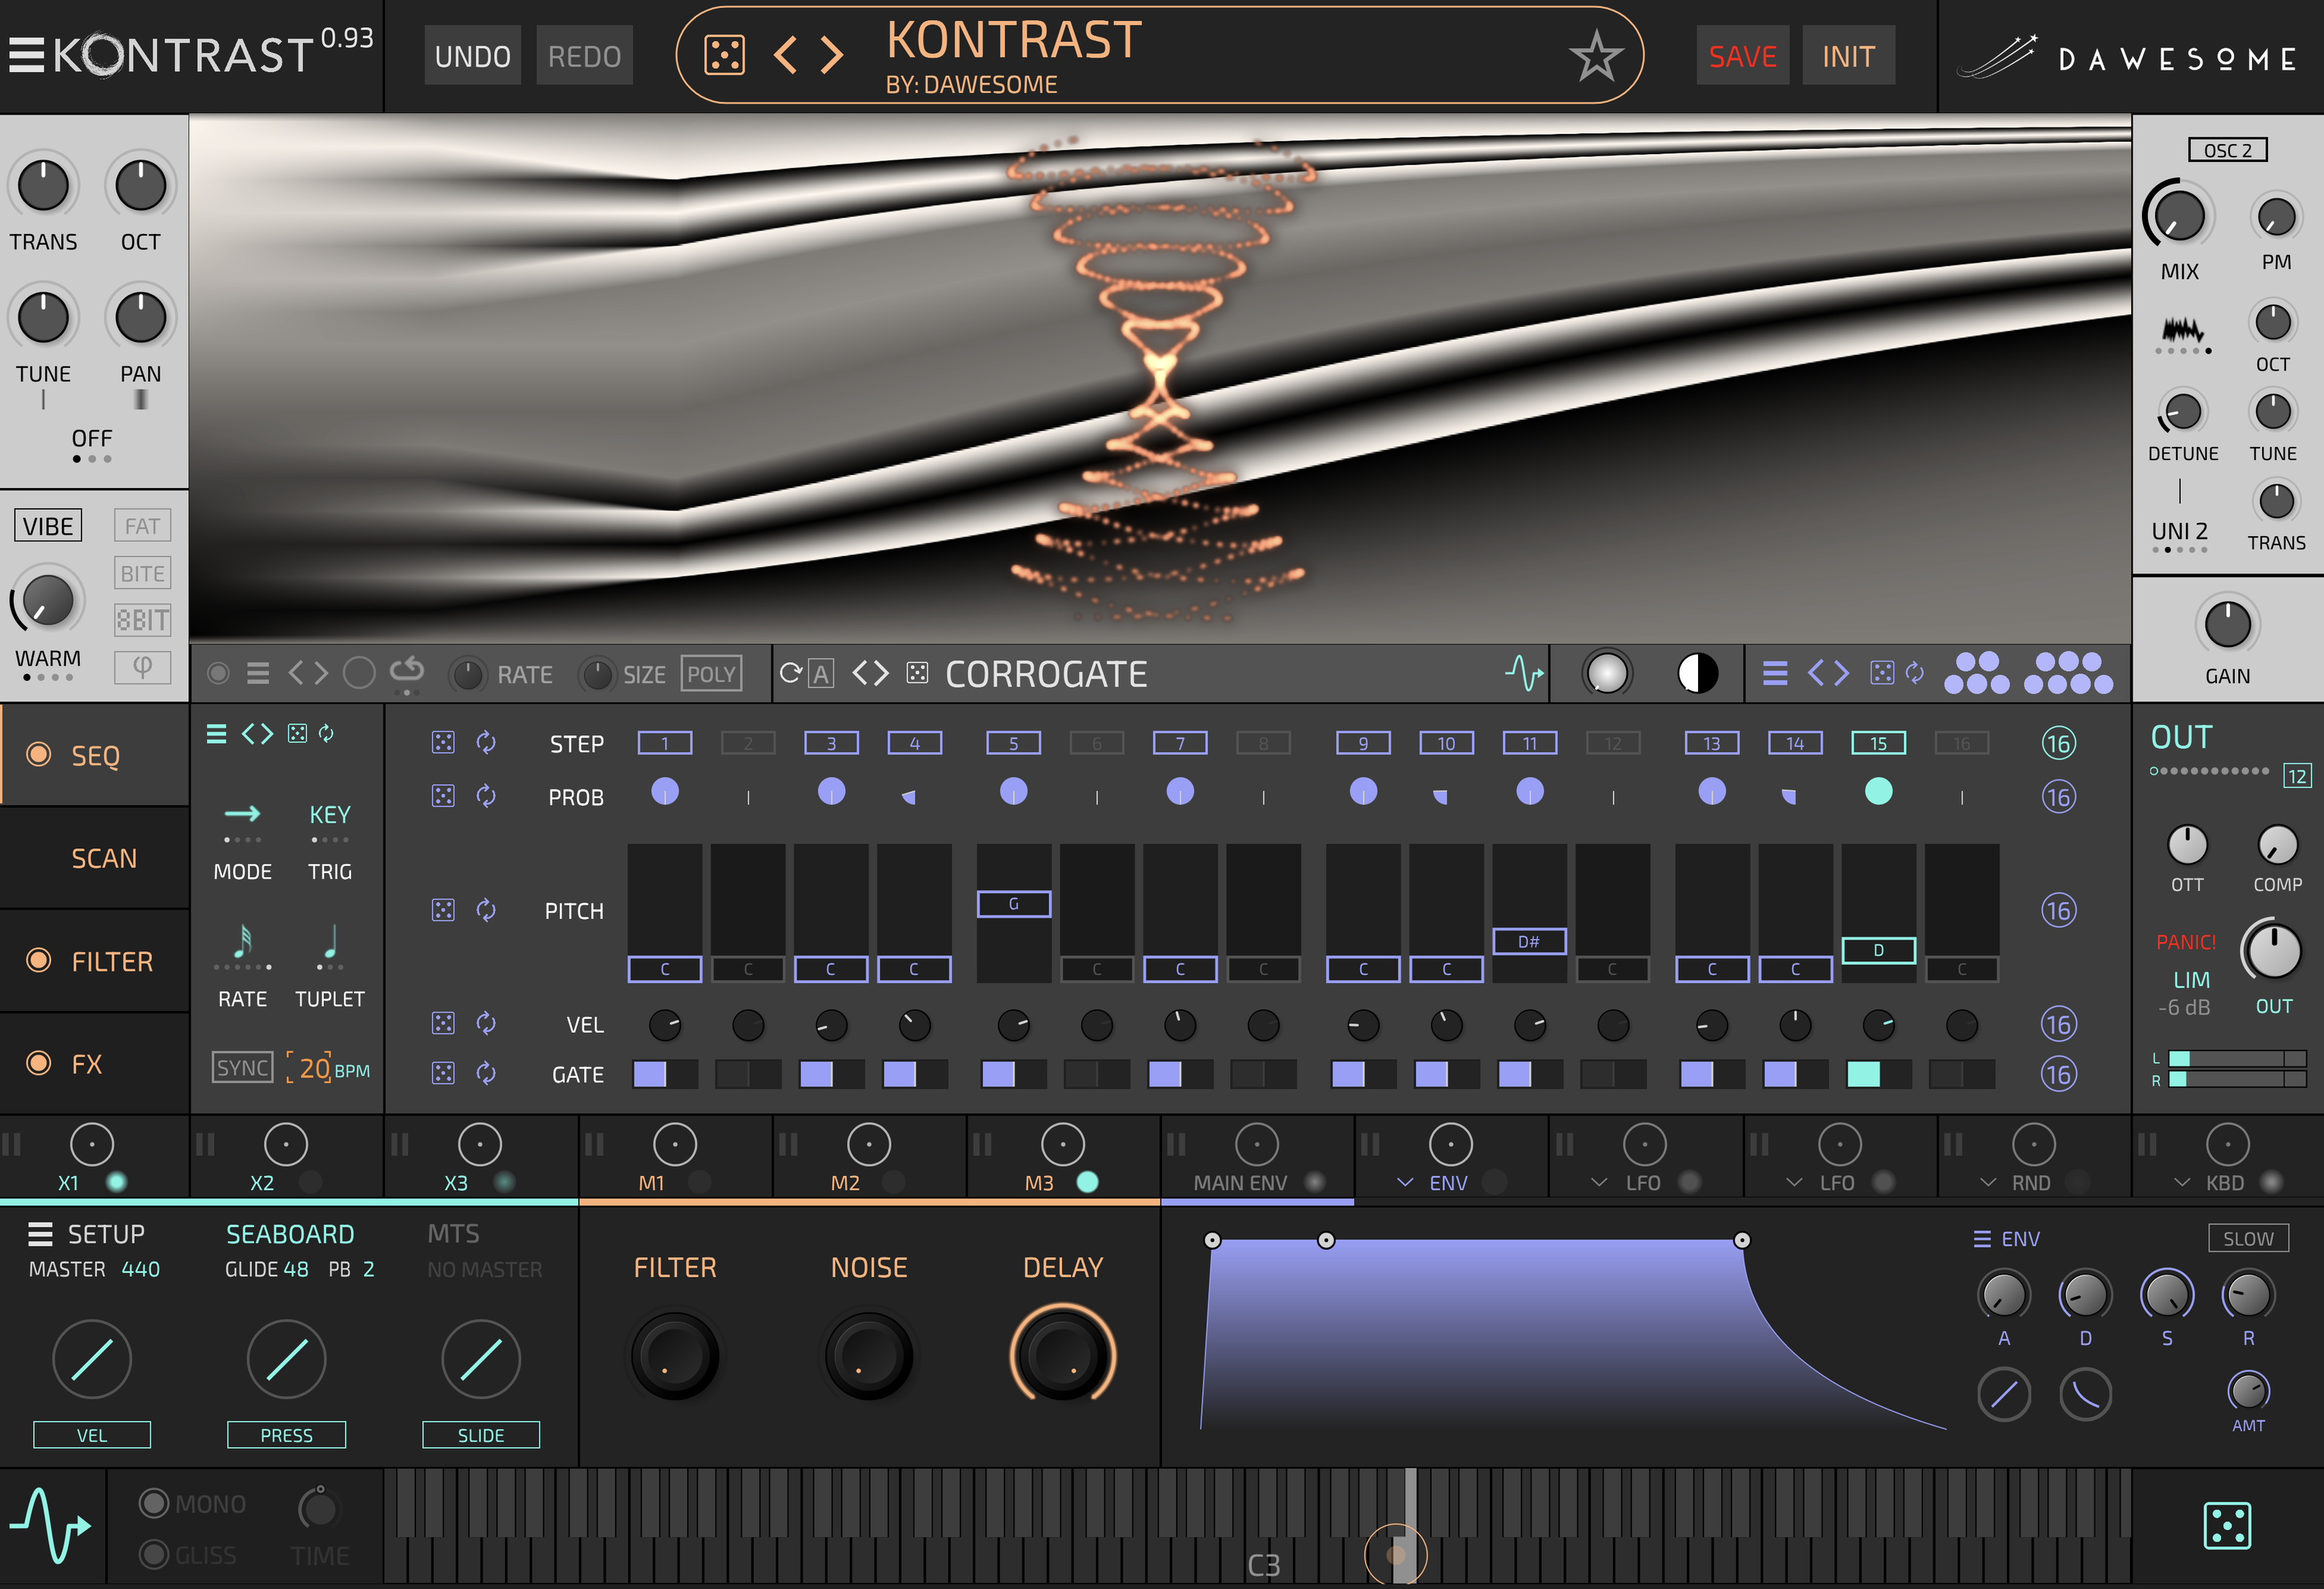The width and height of the screenshot is (2324, 1589).
Task: Open the FX tab
Action: tap(86, 1063)
